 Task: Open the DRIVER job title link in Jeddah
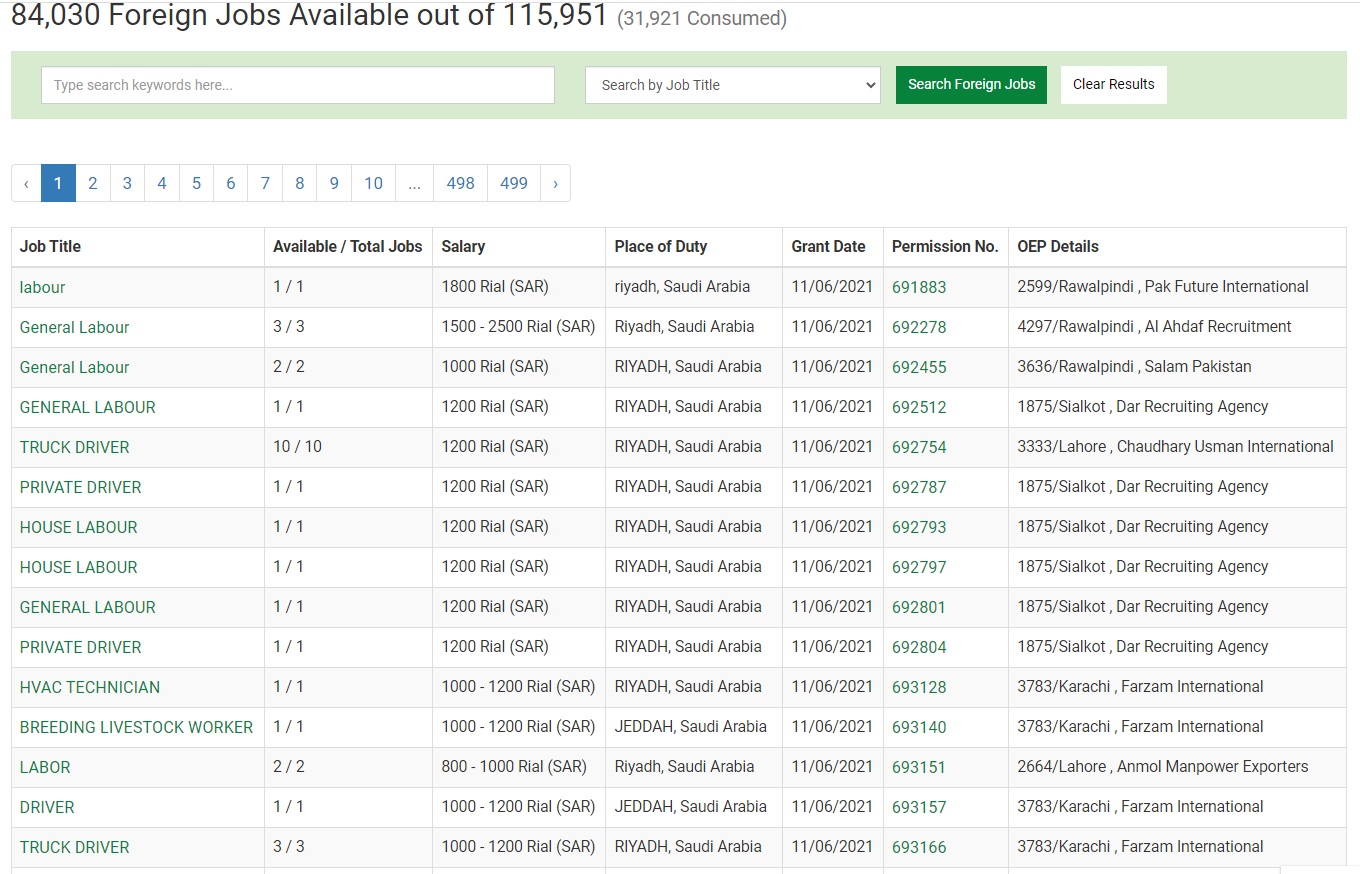click(47, 807)
